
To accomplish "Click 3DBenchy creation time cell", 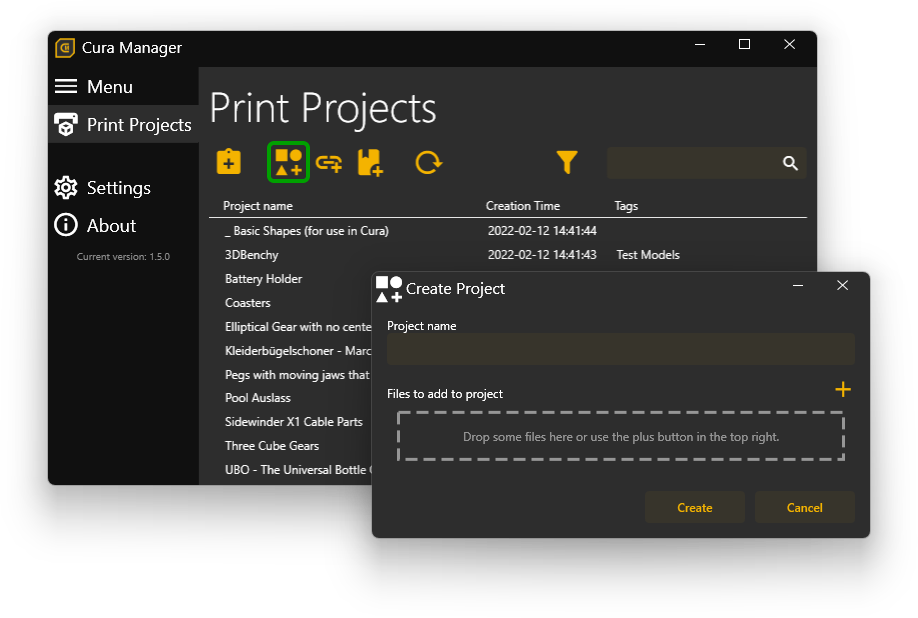I will [x=542, y=255].
